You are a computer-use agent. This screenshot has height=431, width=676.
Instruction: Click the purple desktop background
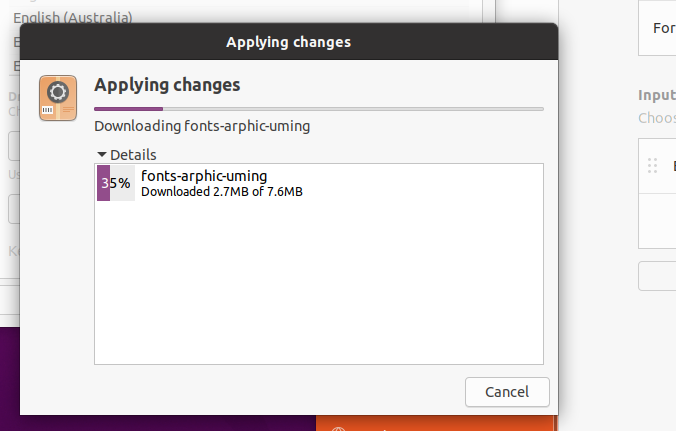tap(9, 379)
